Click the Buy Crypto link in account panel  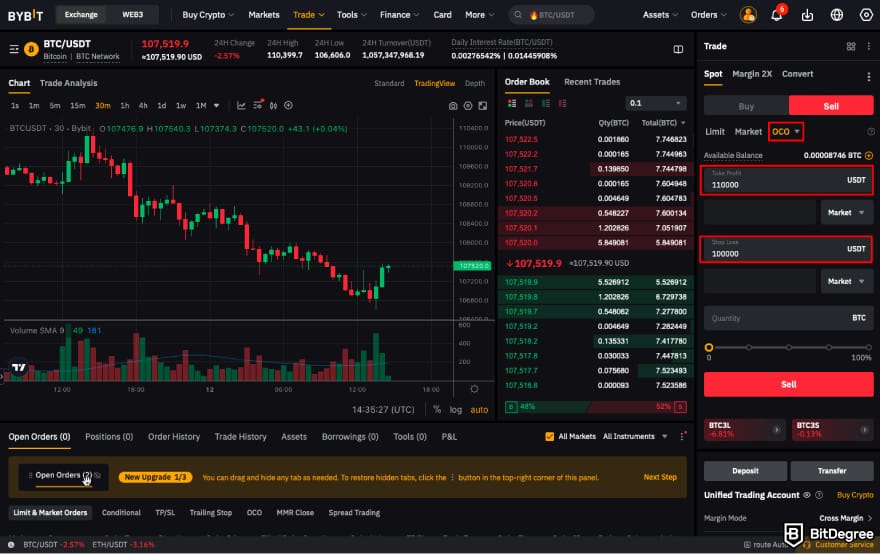click(x=855, y=495)
